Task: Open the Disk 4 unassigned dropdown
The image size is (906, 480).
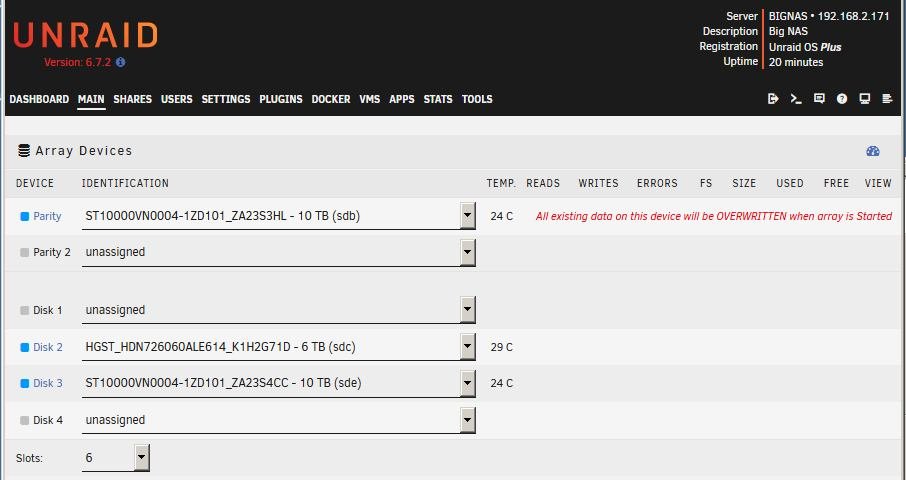Action: [x=279, y=420]
